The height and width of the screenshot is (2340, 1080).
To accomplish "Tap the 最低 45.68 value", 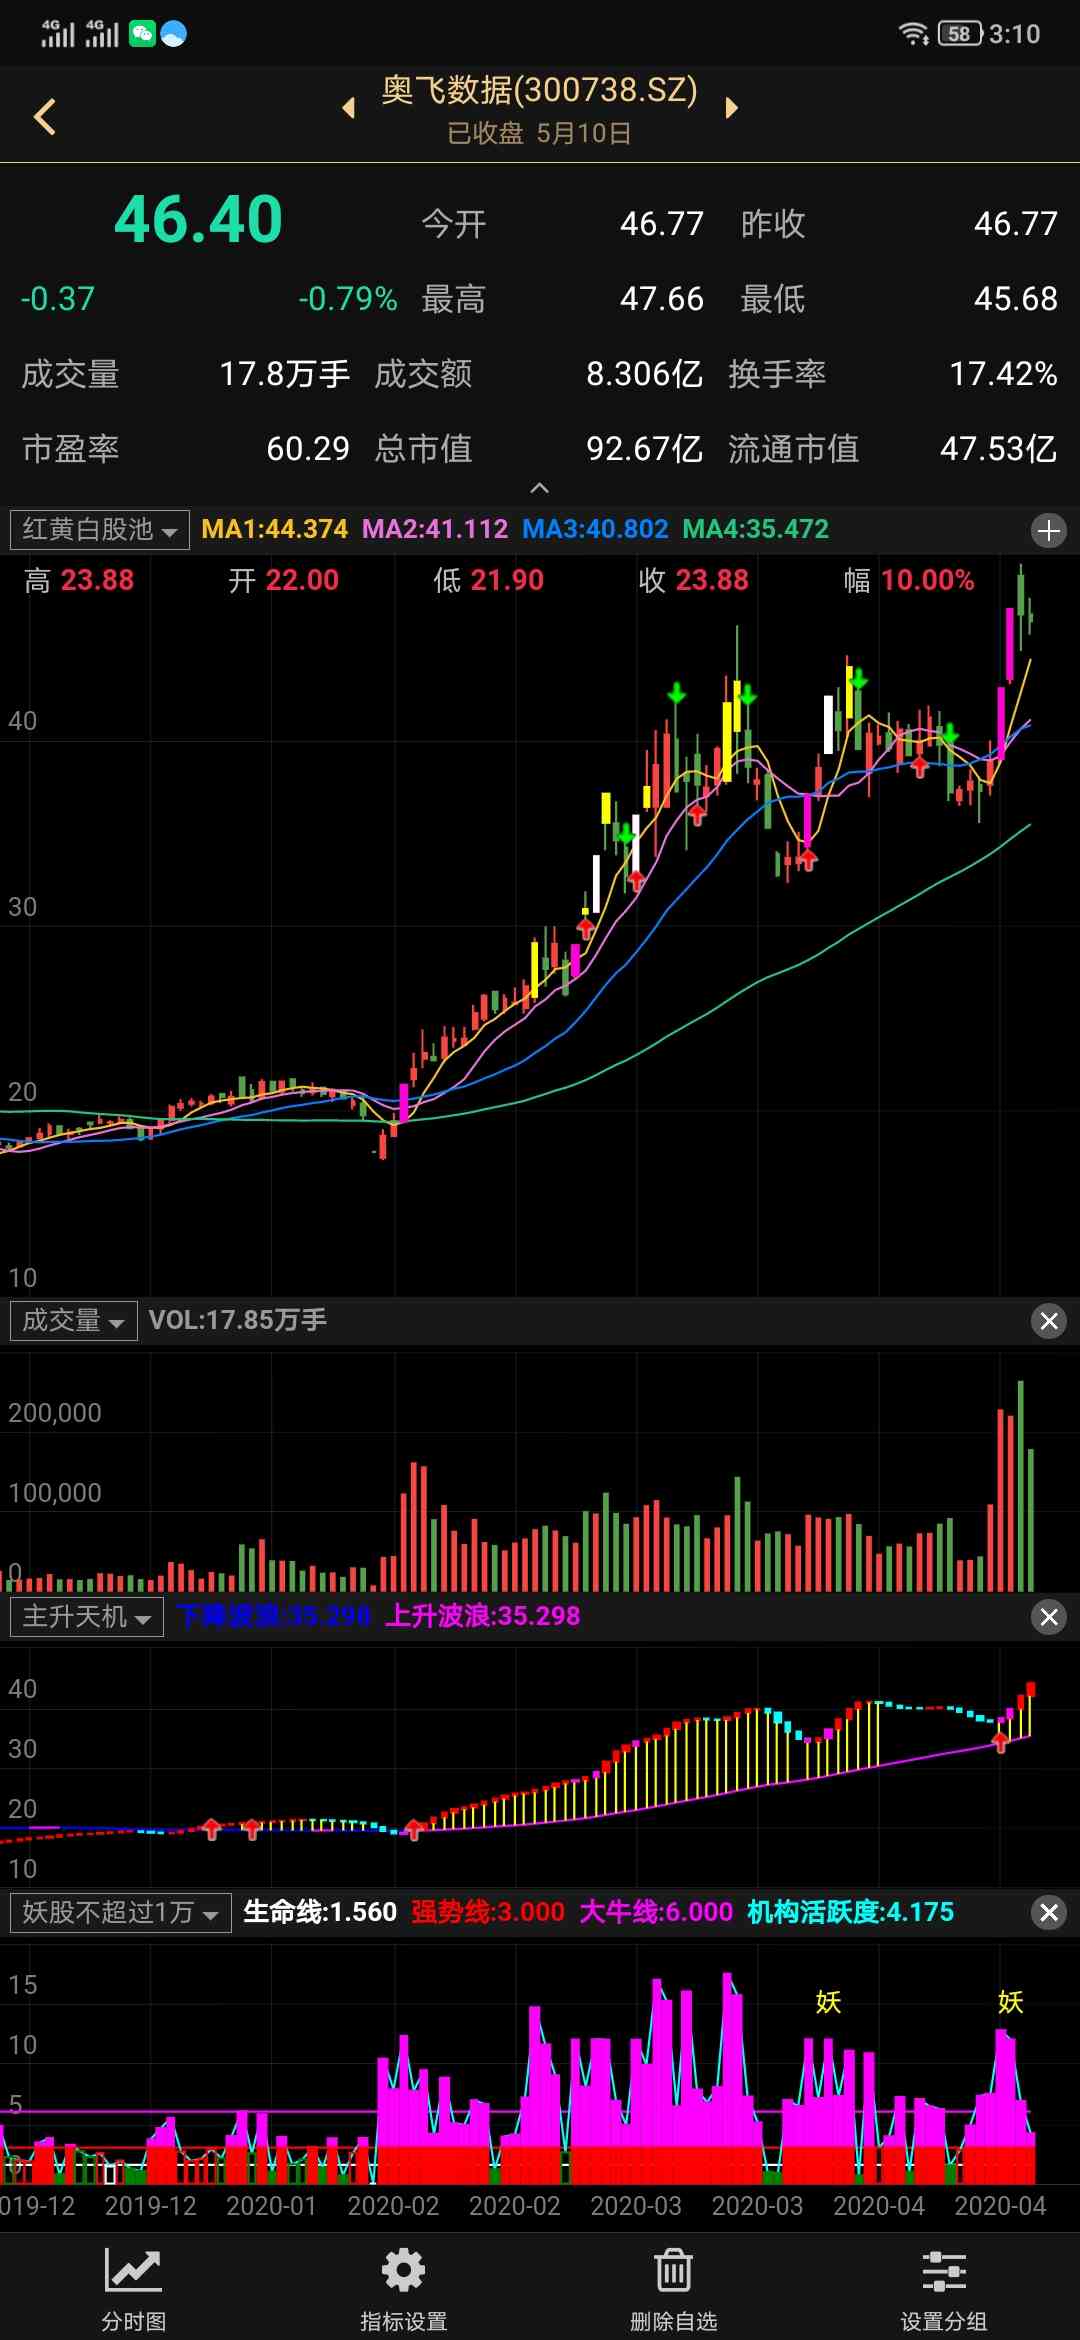I will [x=1016, y=299].
